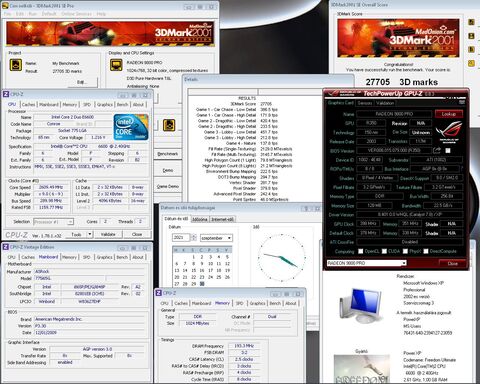Click the GPU-Z BIOS export share icon

pyautogui.click(x=437, y=150)
